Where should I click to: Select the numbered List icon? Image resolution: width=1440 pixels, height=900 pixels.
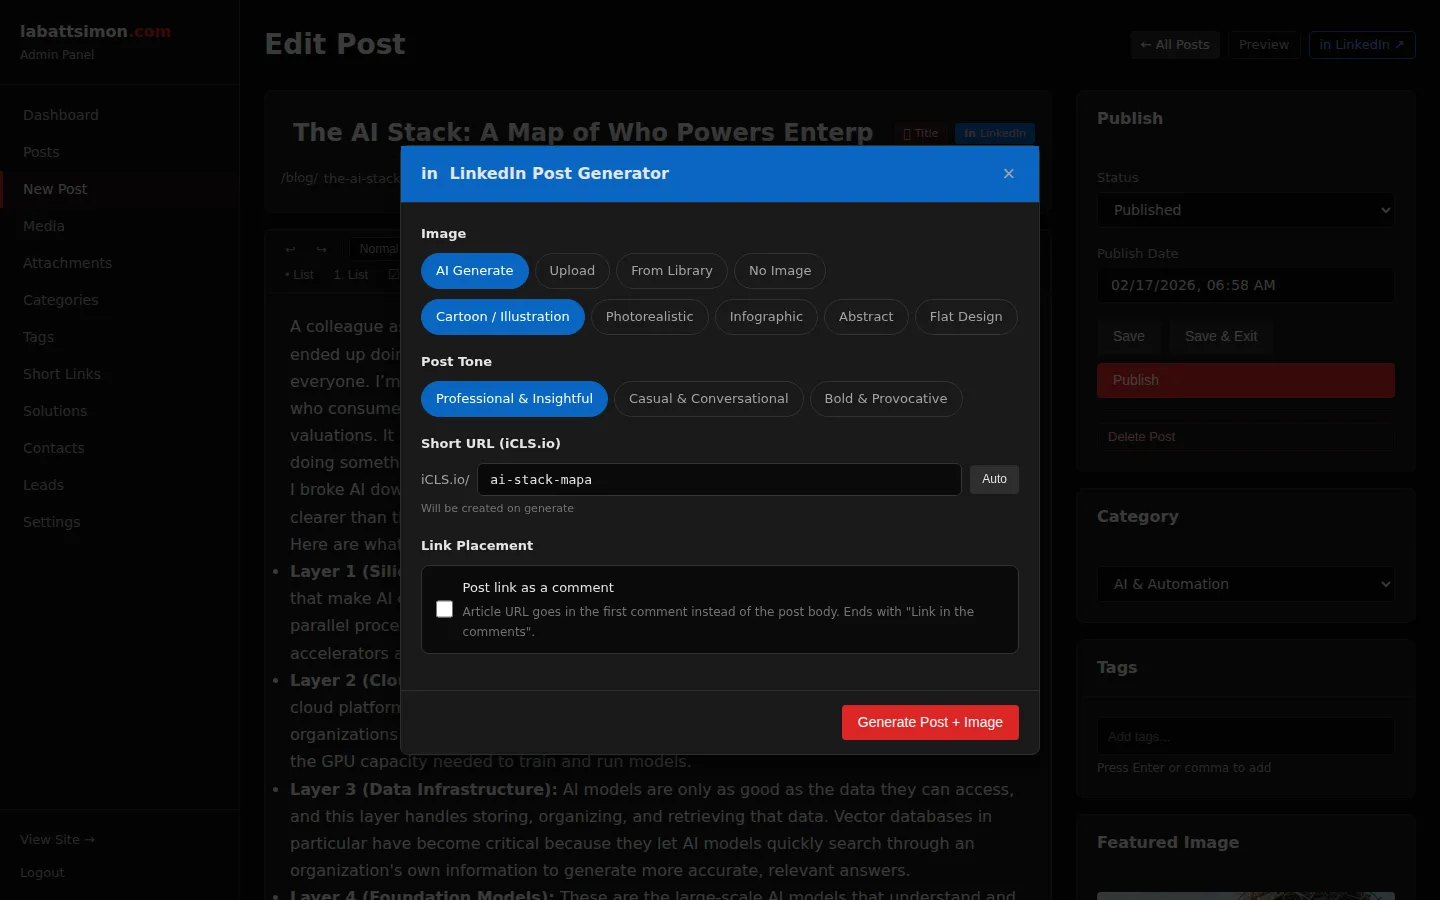coord(350,274)
